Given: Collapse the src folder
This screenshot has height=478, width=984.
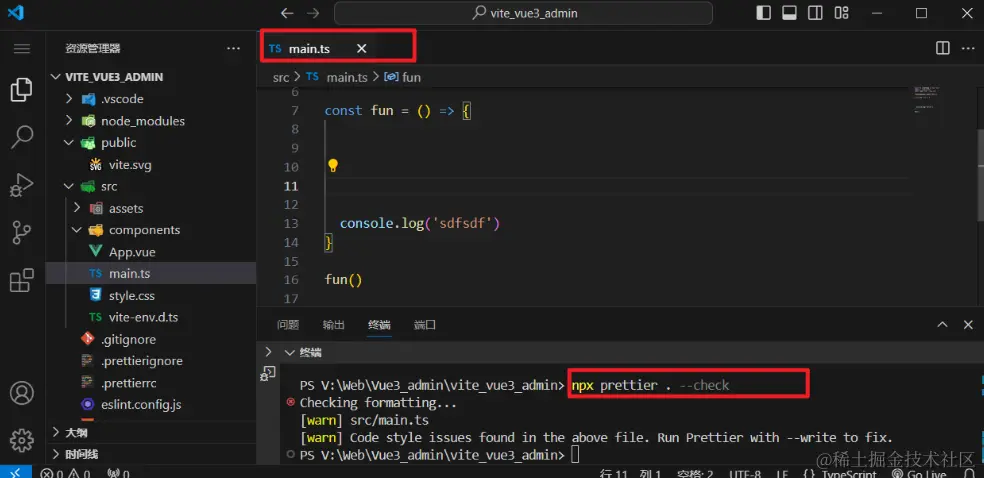Looking at the screenshot, I should pos(151,186).
